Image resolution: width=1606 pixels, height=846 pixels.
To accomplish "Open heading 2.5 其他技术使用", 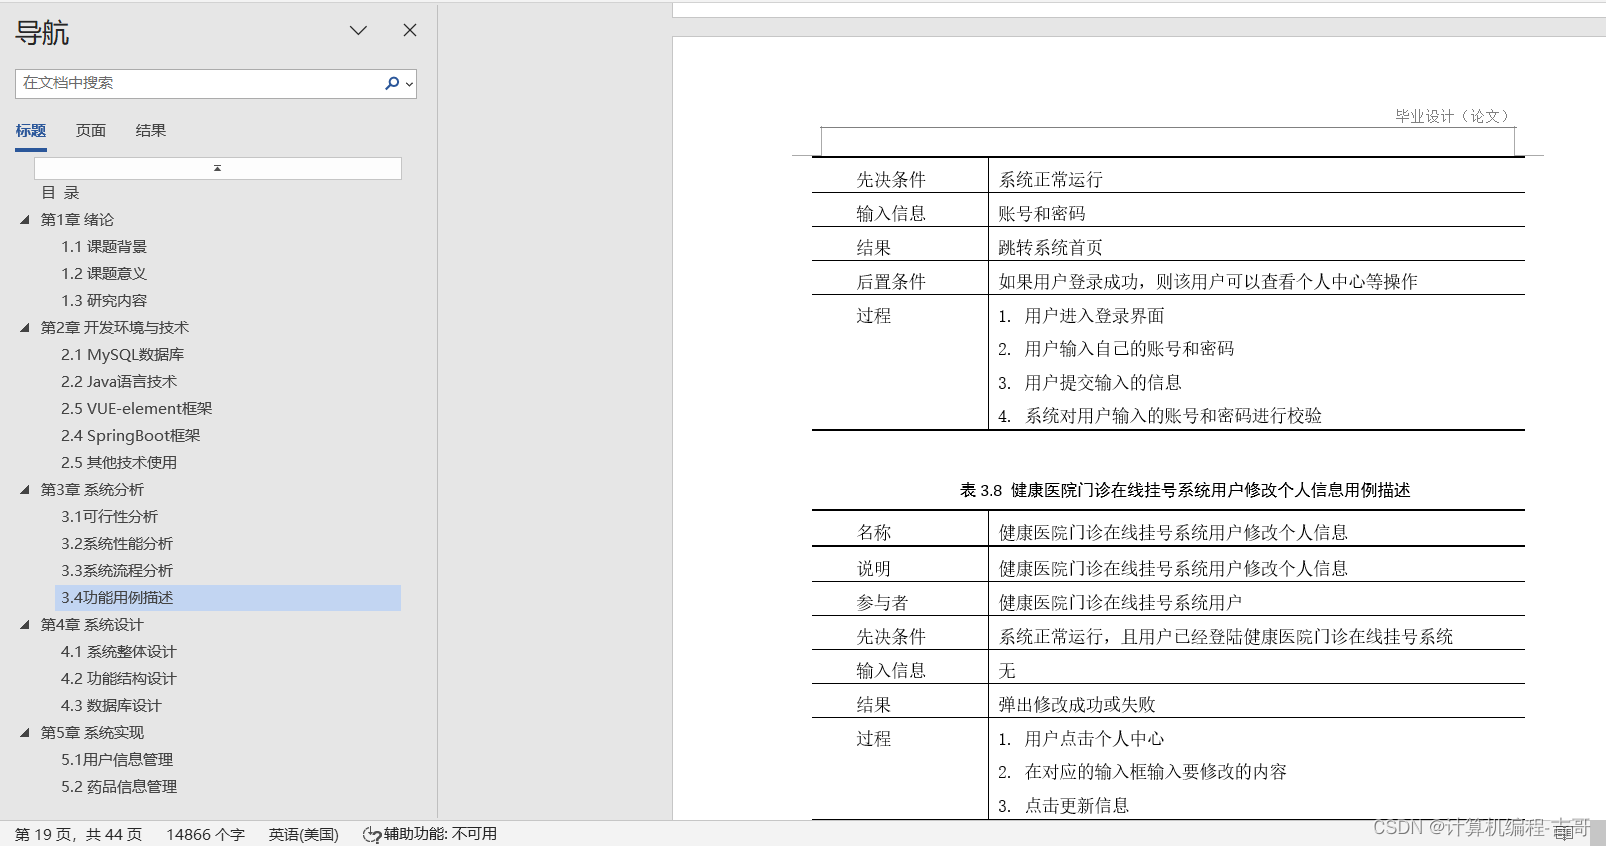I will point(119,463).
